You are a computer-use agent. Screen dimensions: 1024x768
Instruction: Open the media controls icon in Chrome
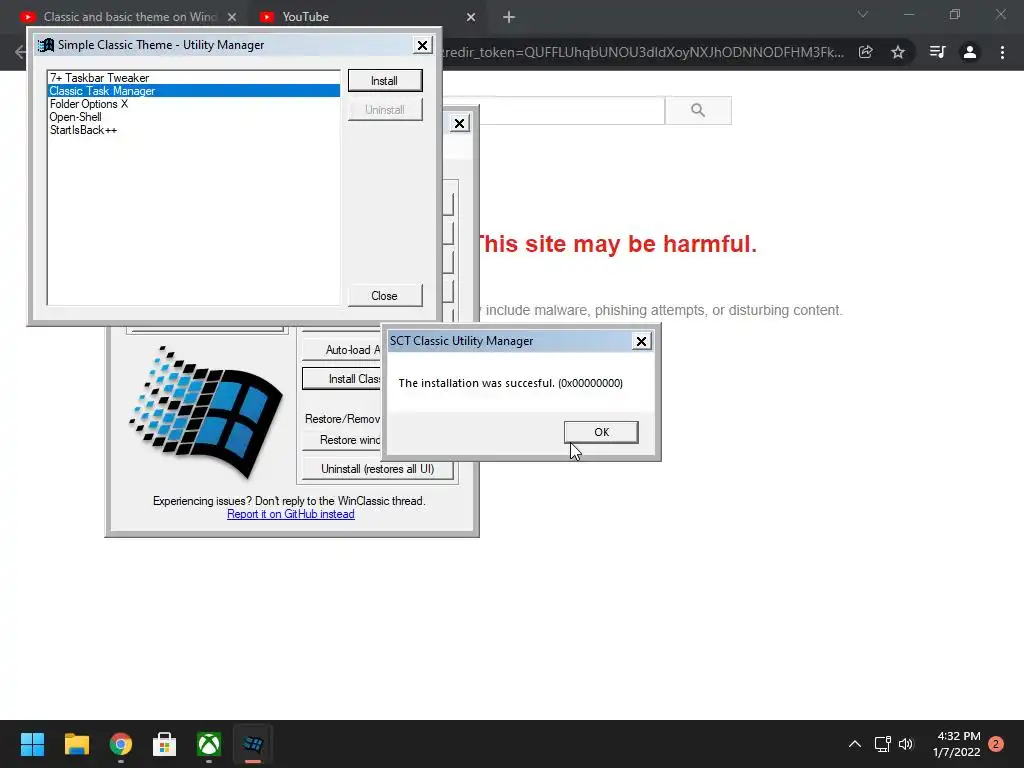click(937, 52)
